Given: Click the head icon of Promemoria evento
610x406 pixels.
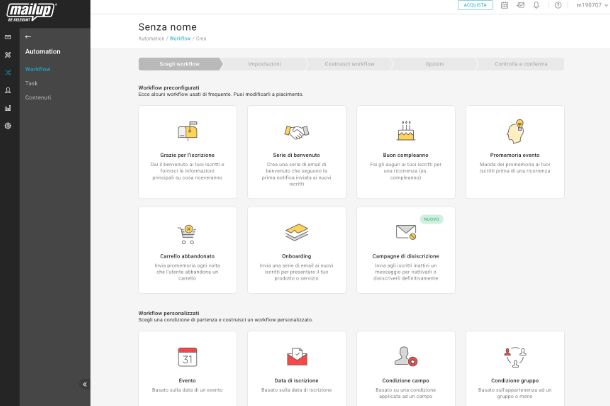Looking at the screenshot, I should (515, 131).
